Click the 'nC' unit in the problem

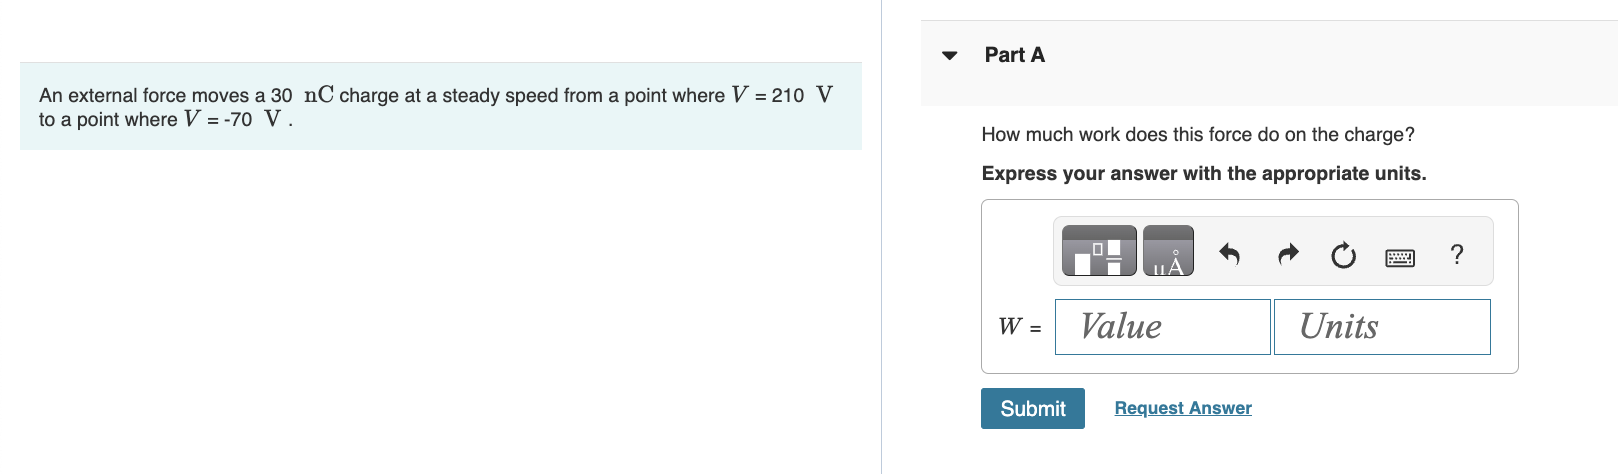pyautogui.click(x=318, y=95)
